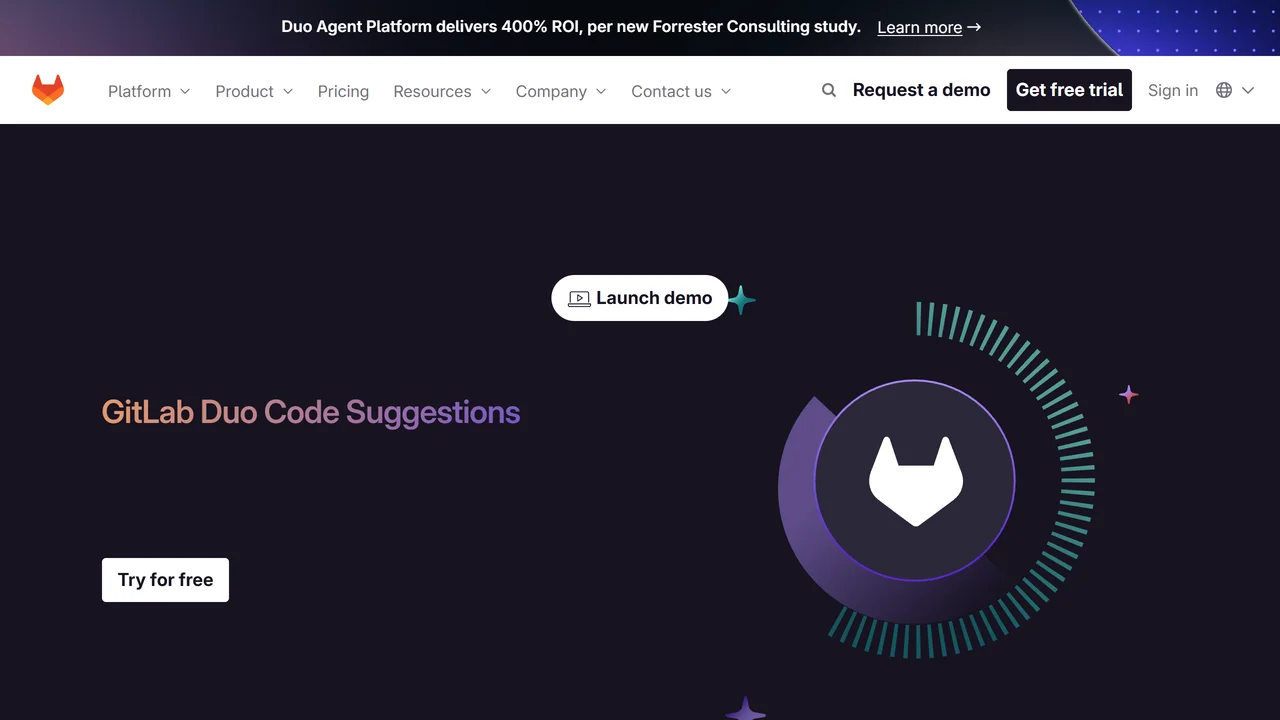
Task: Expand the Company chevron arrow
Action: pyautogui.click(x=601, y=91)
